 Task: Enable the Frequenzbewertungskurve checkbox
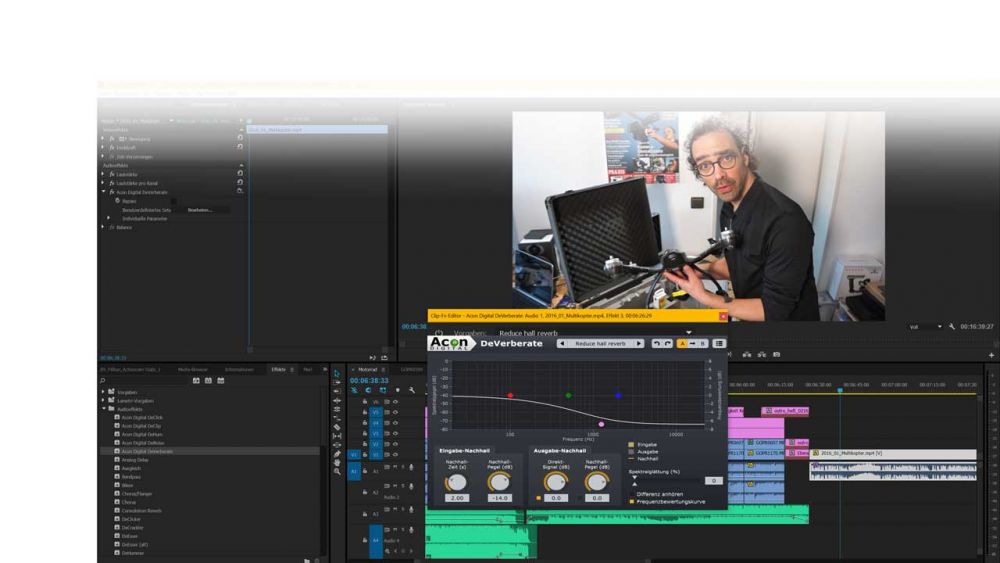(x=633, y=501)
